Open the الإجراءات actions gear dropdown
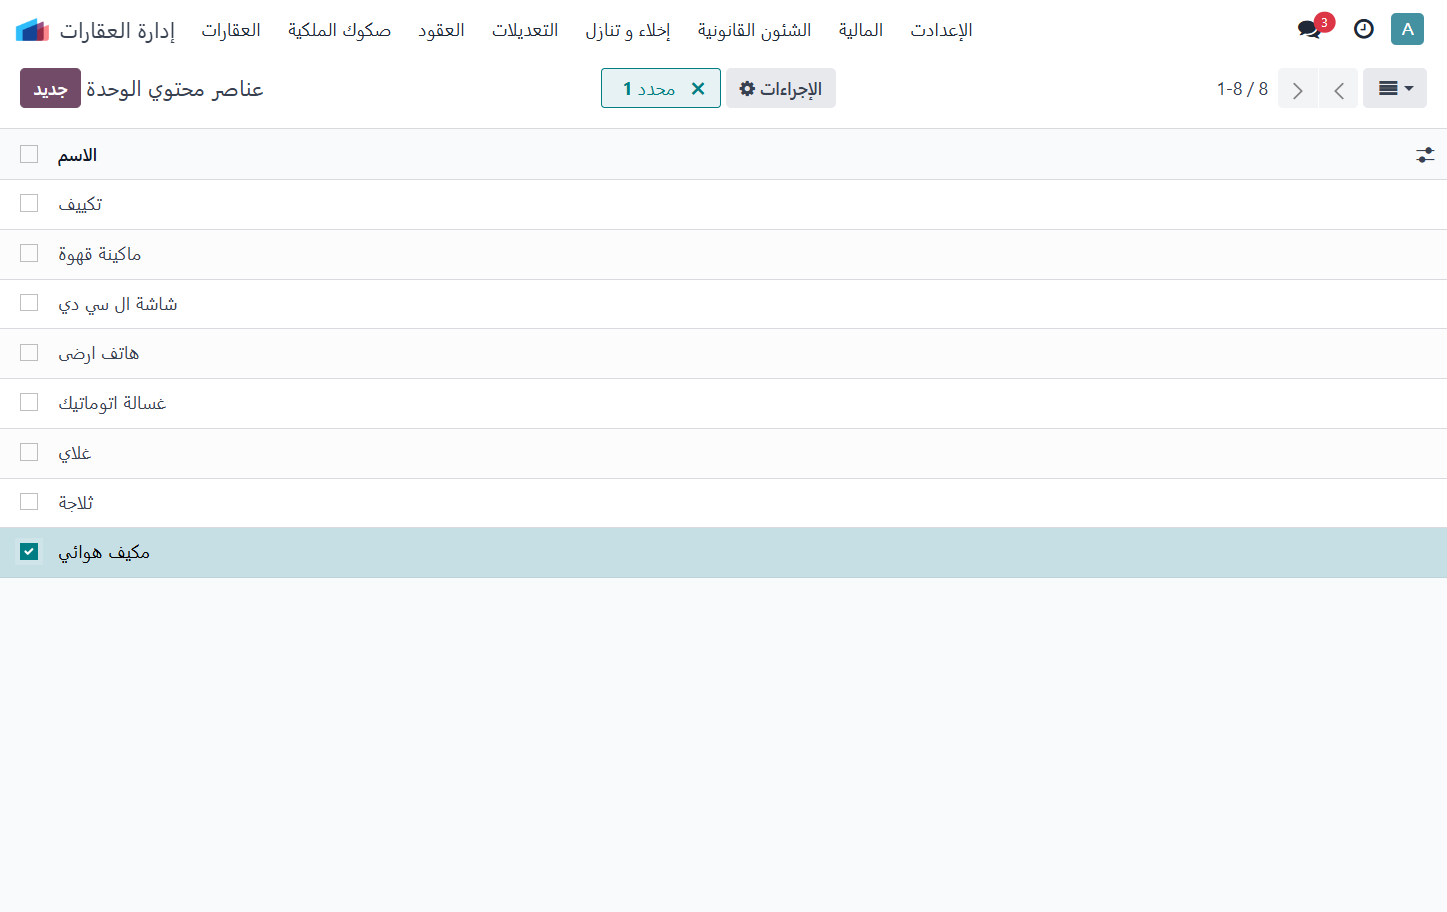This screenshot has width=1447, height=912. tap(781, 88)
